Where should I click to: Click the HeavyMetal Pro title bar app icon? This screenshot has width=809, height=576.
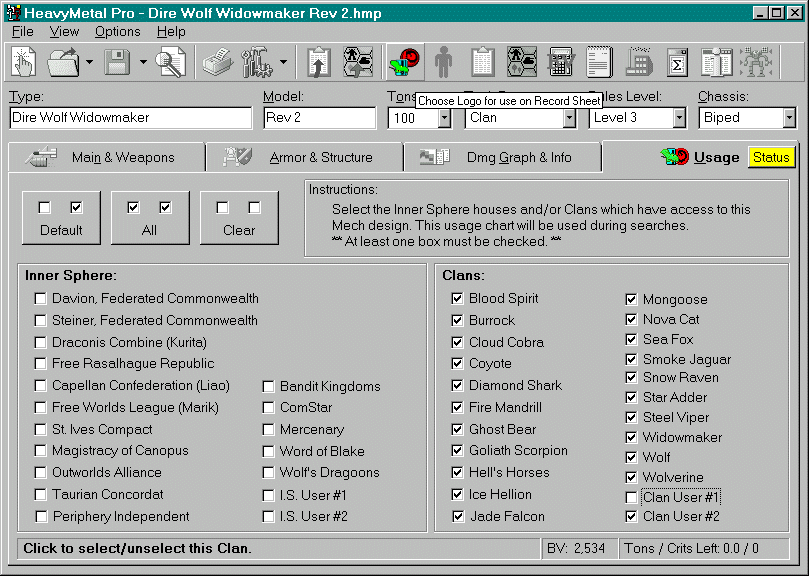[x=13, y=12]
